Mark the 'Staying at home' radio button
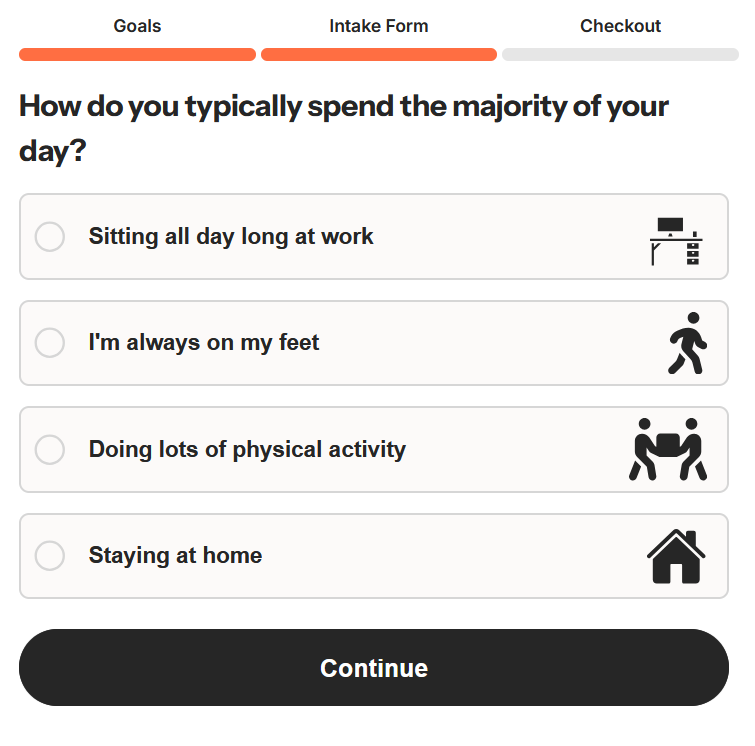This screenshot has width=755, height=746. (x=50, y=556)
